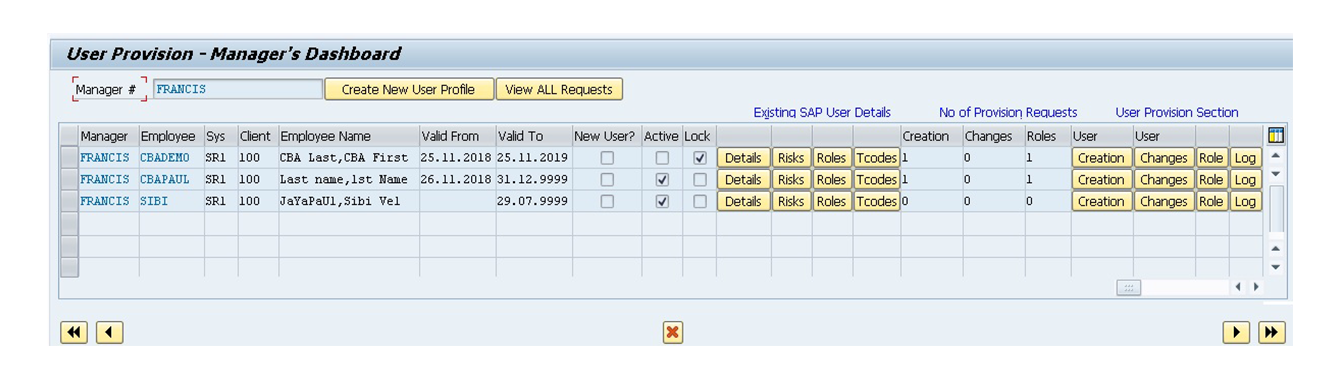
Task: Jump to first page with double-left arrow
Action: click(74, 333)
